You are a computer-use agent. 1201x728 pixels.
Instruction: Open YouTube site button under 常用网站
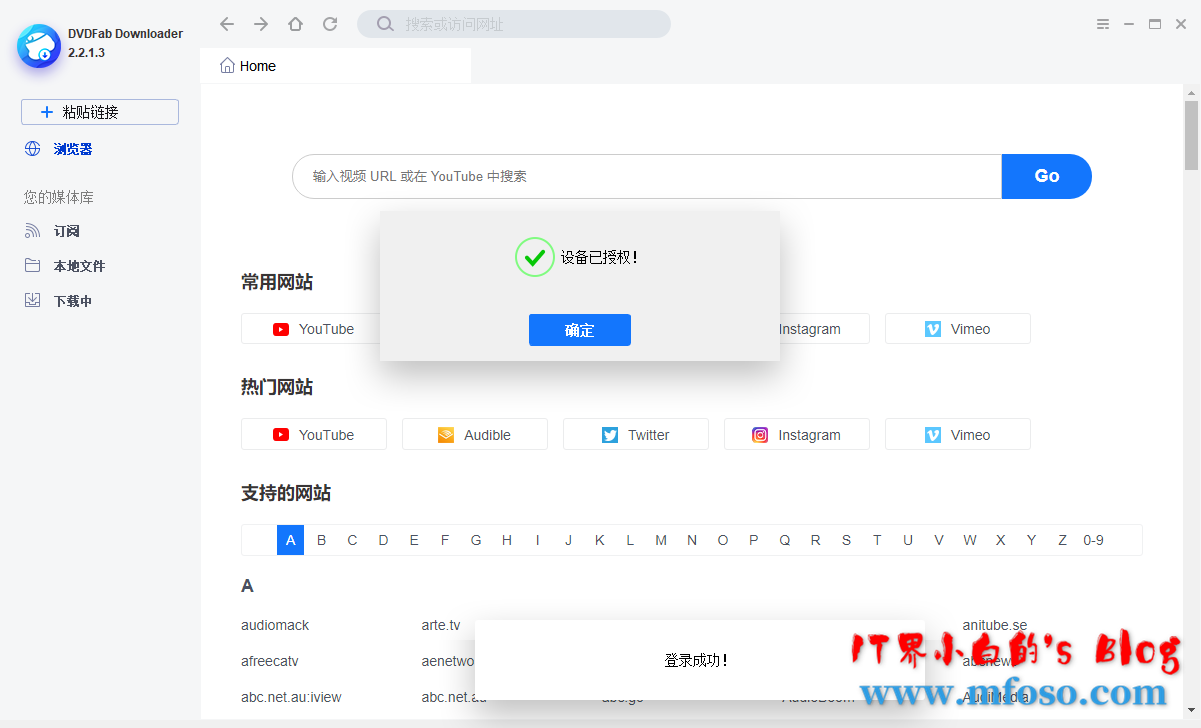311,329
